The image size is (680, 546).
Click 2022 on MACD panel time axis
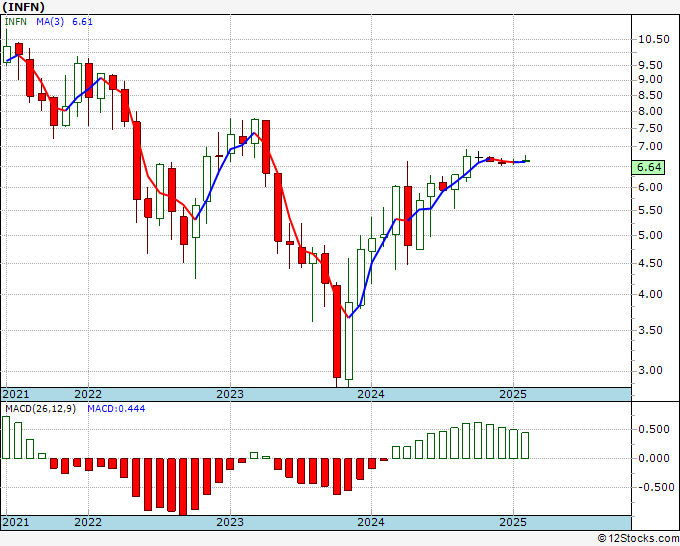point(88,522)
